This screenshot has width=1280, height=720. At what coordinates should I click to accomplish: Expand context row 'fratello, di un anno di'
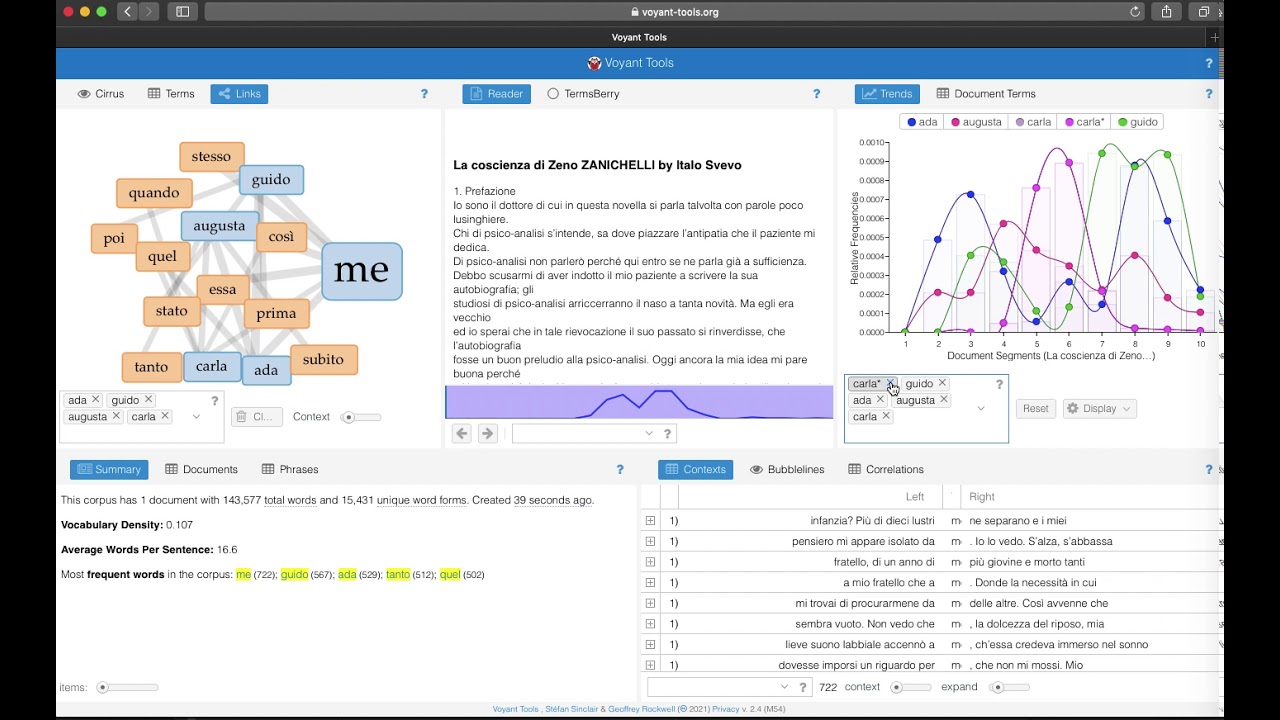click(x=650, y=562)
